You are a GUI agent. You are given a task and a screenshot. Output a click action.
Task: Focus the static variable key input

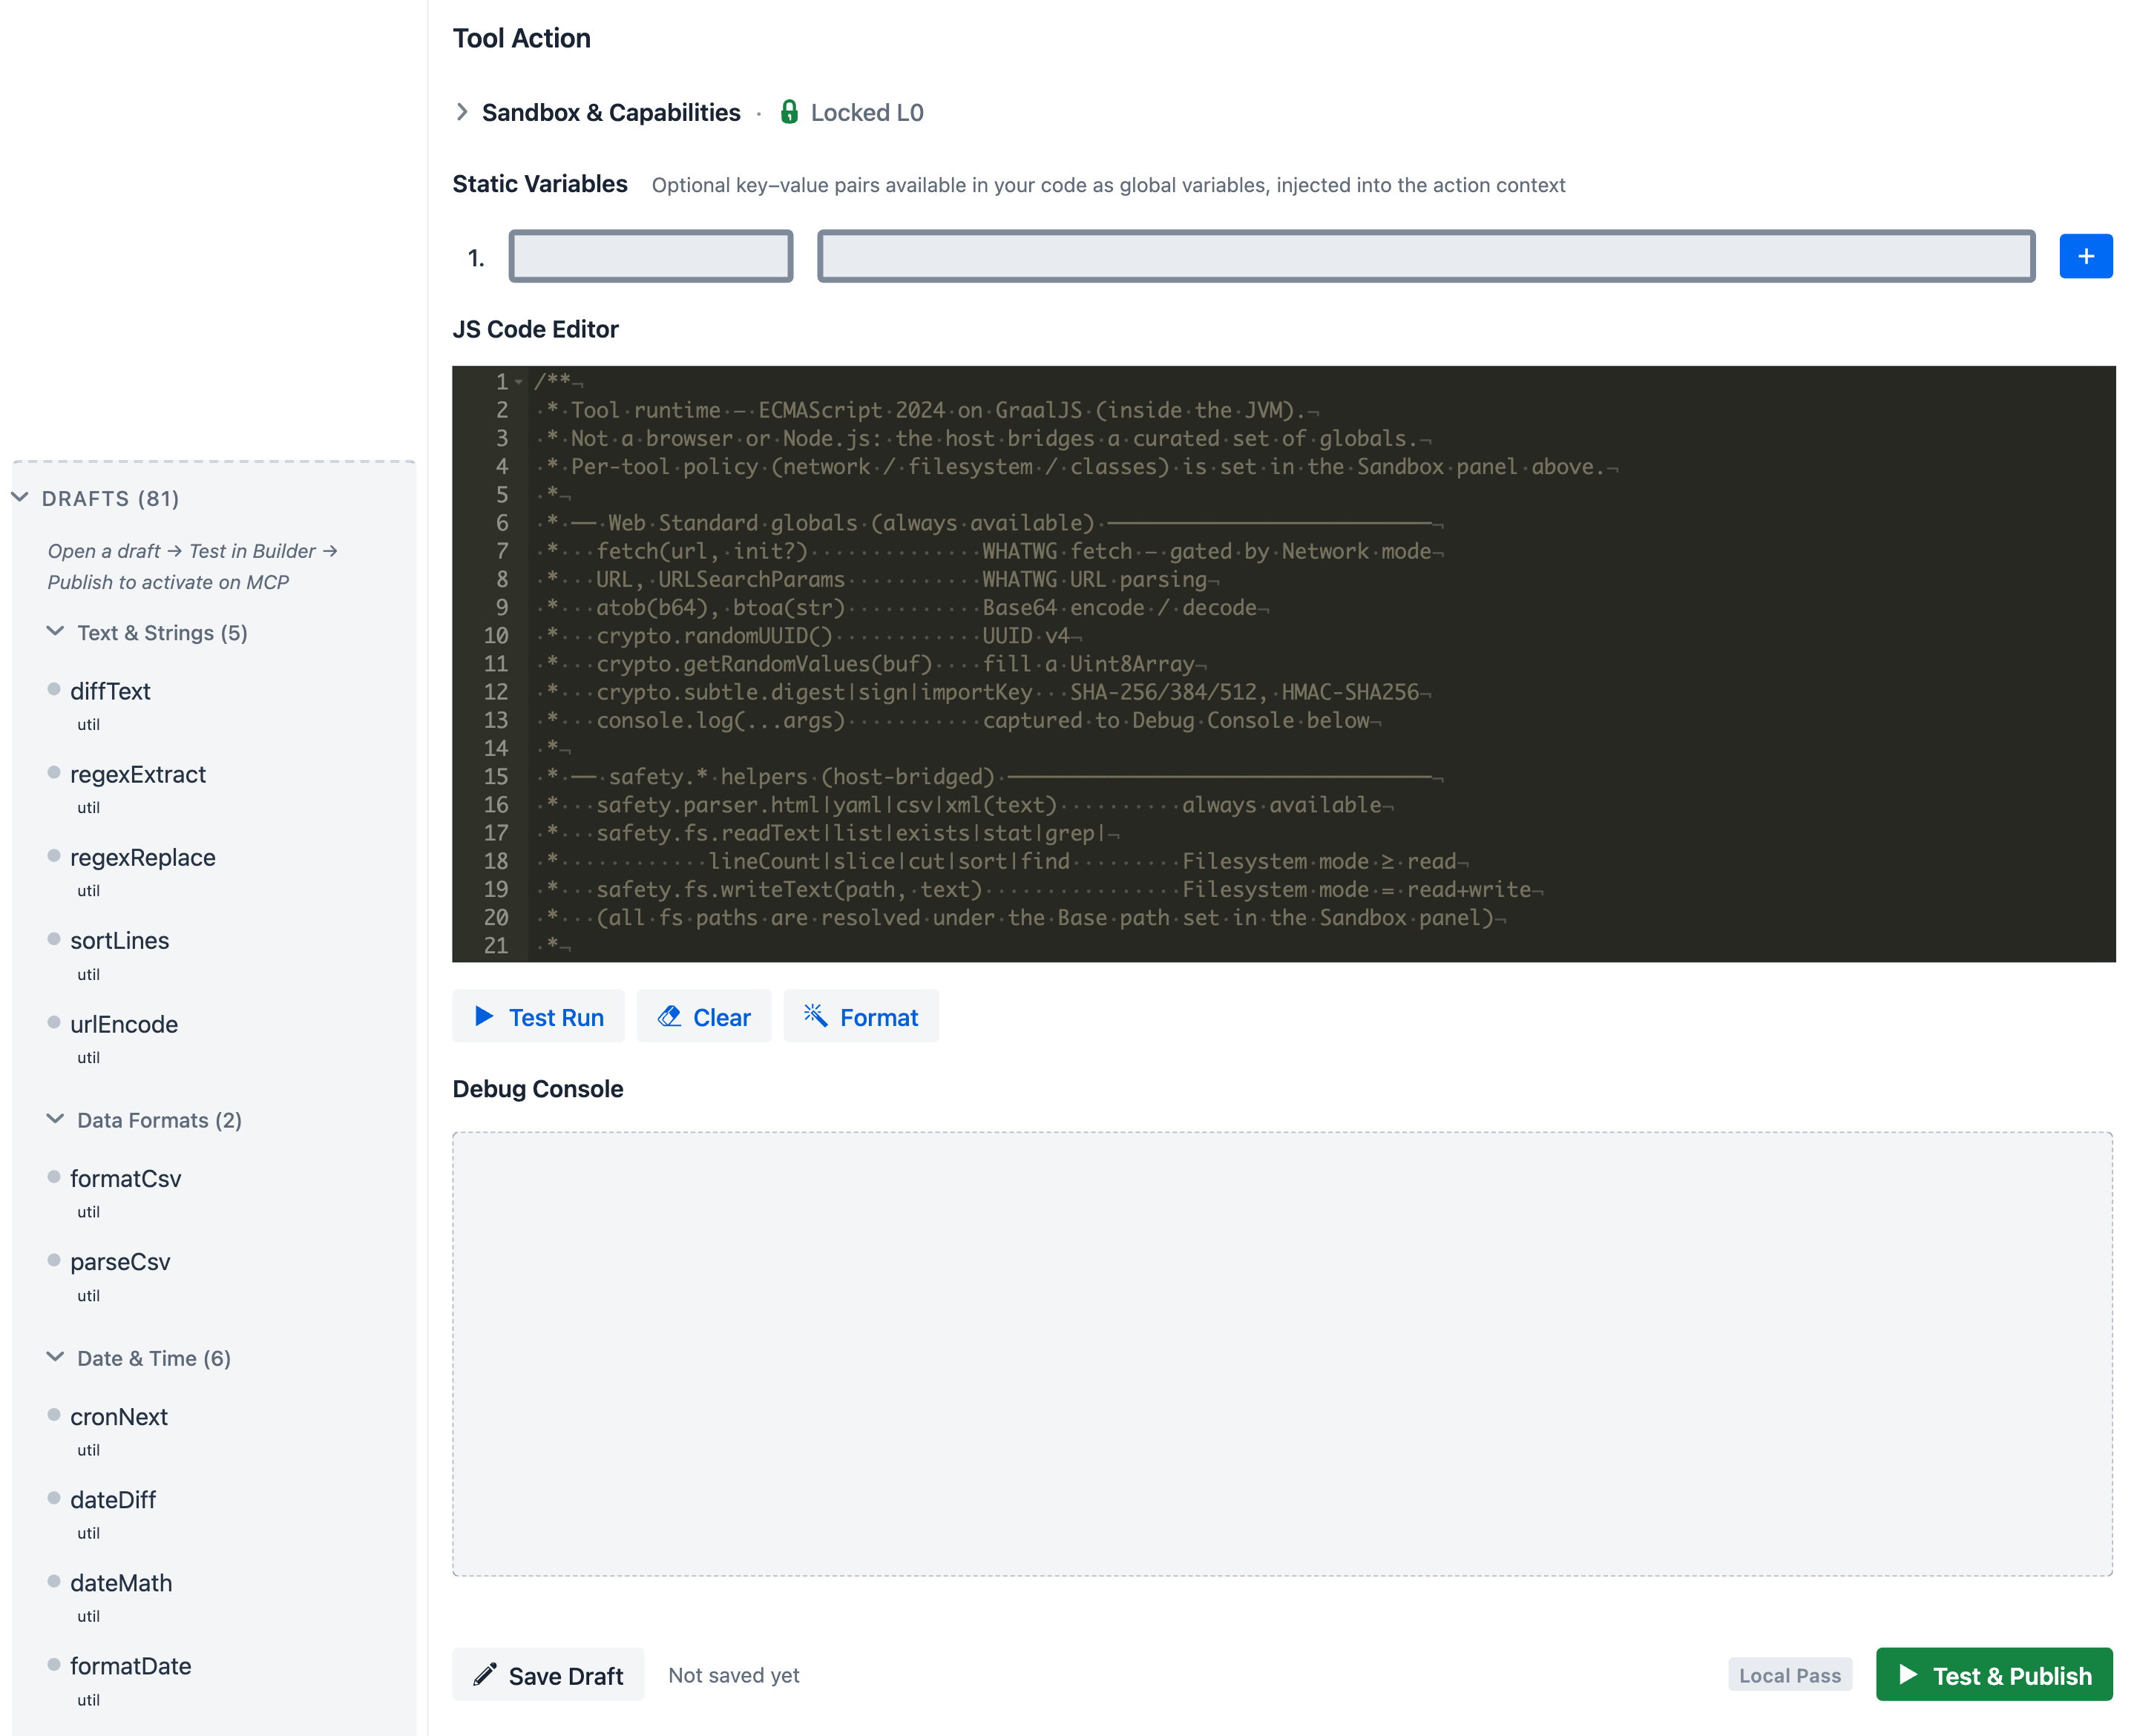tap(651, 257)
